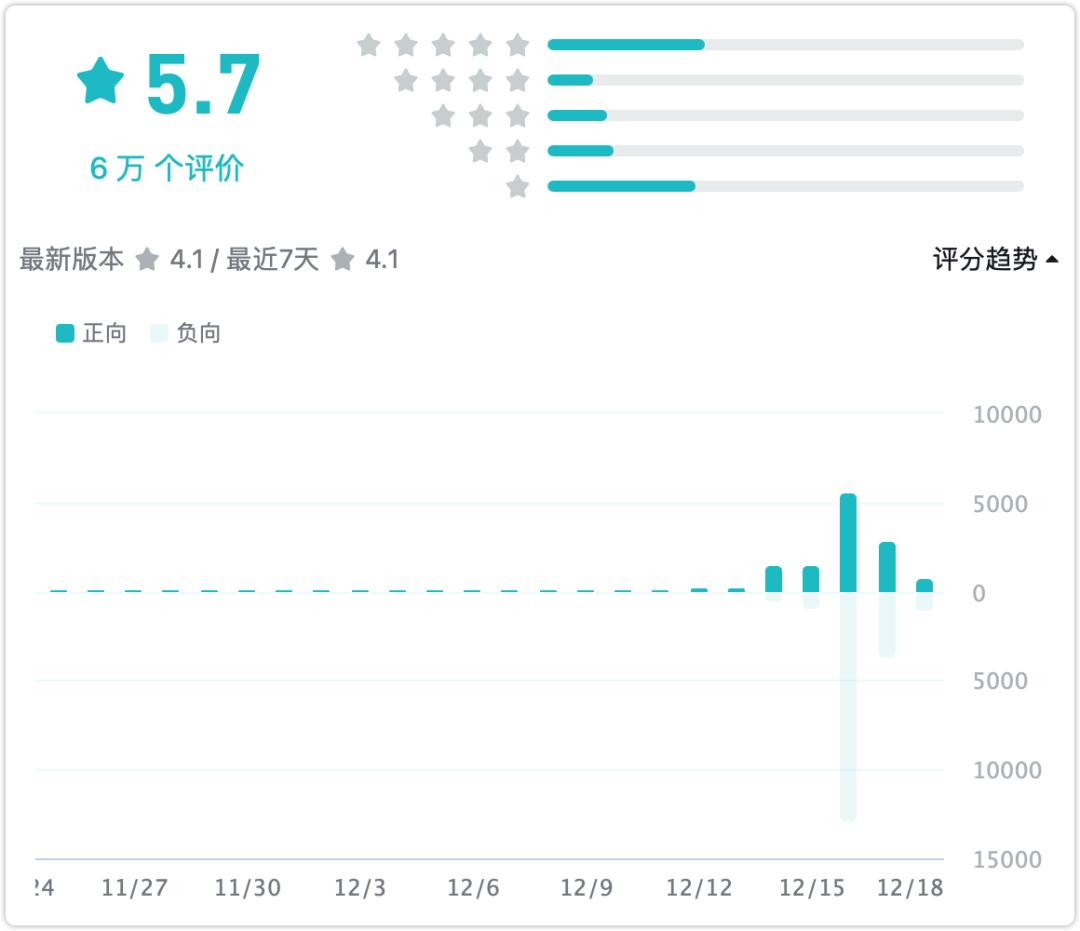The height and width of the screenshot is (931, 1080).
Task: Click the two-star rating row stars
Action: [499, 151]
